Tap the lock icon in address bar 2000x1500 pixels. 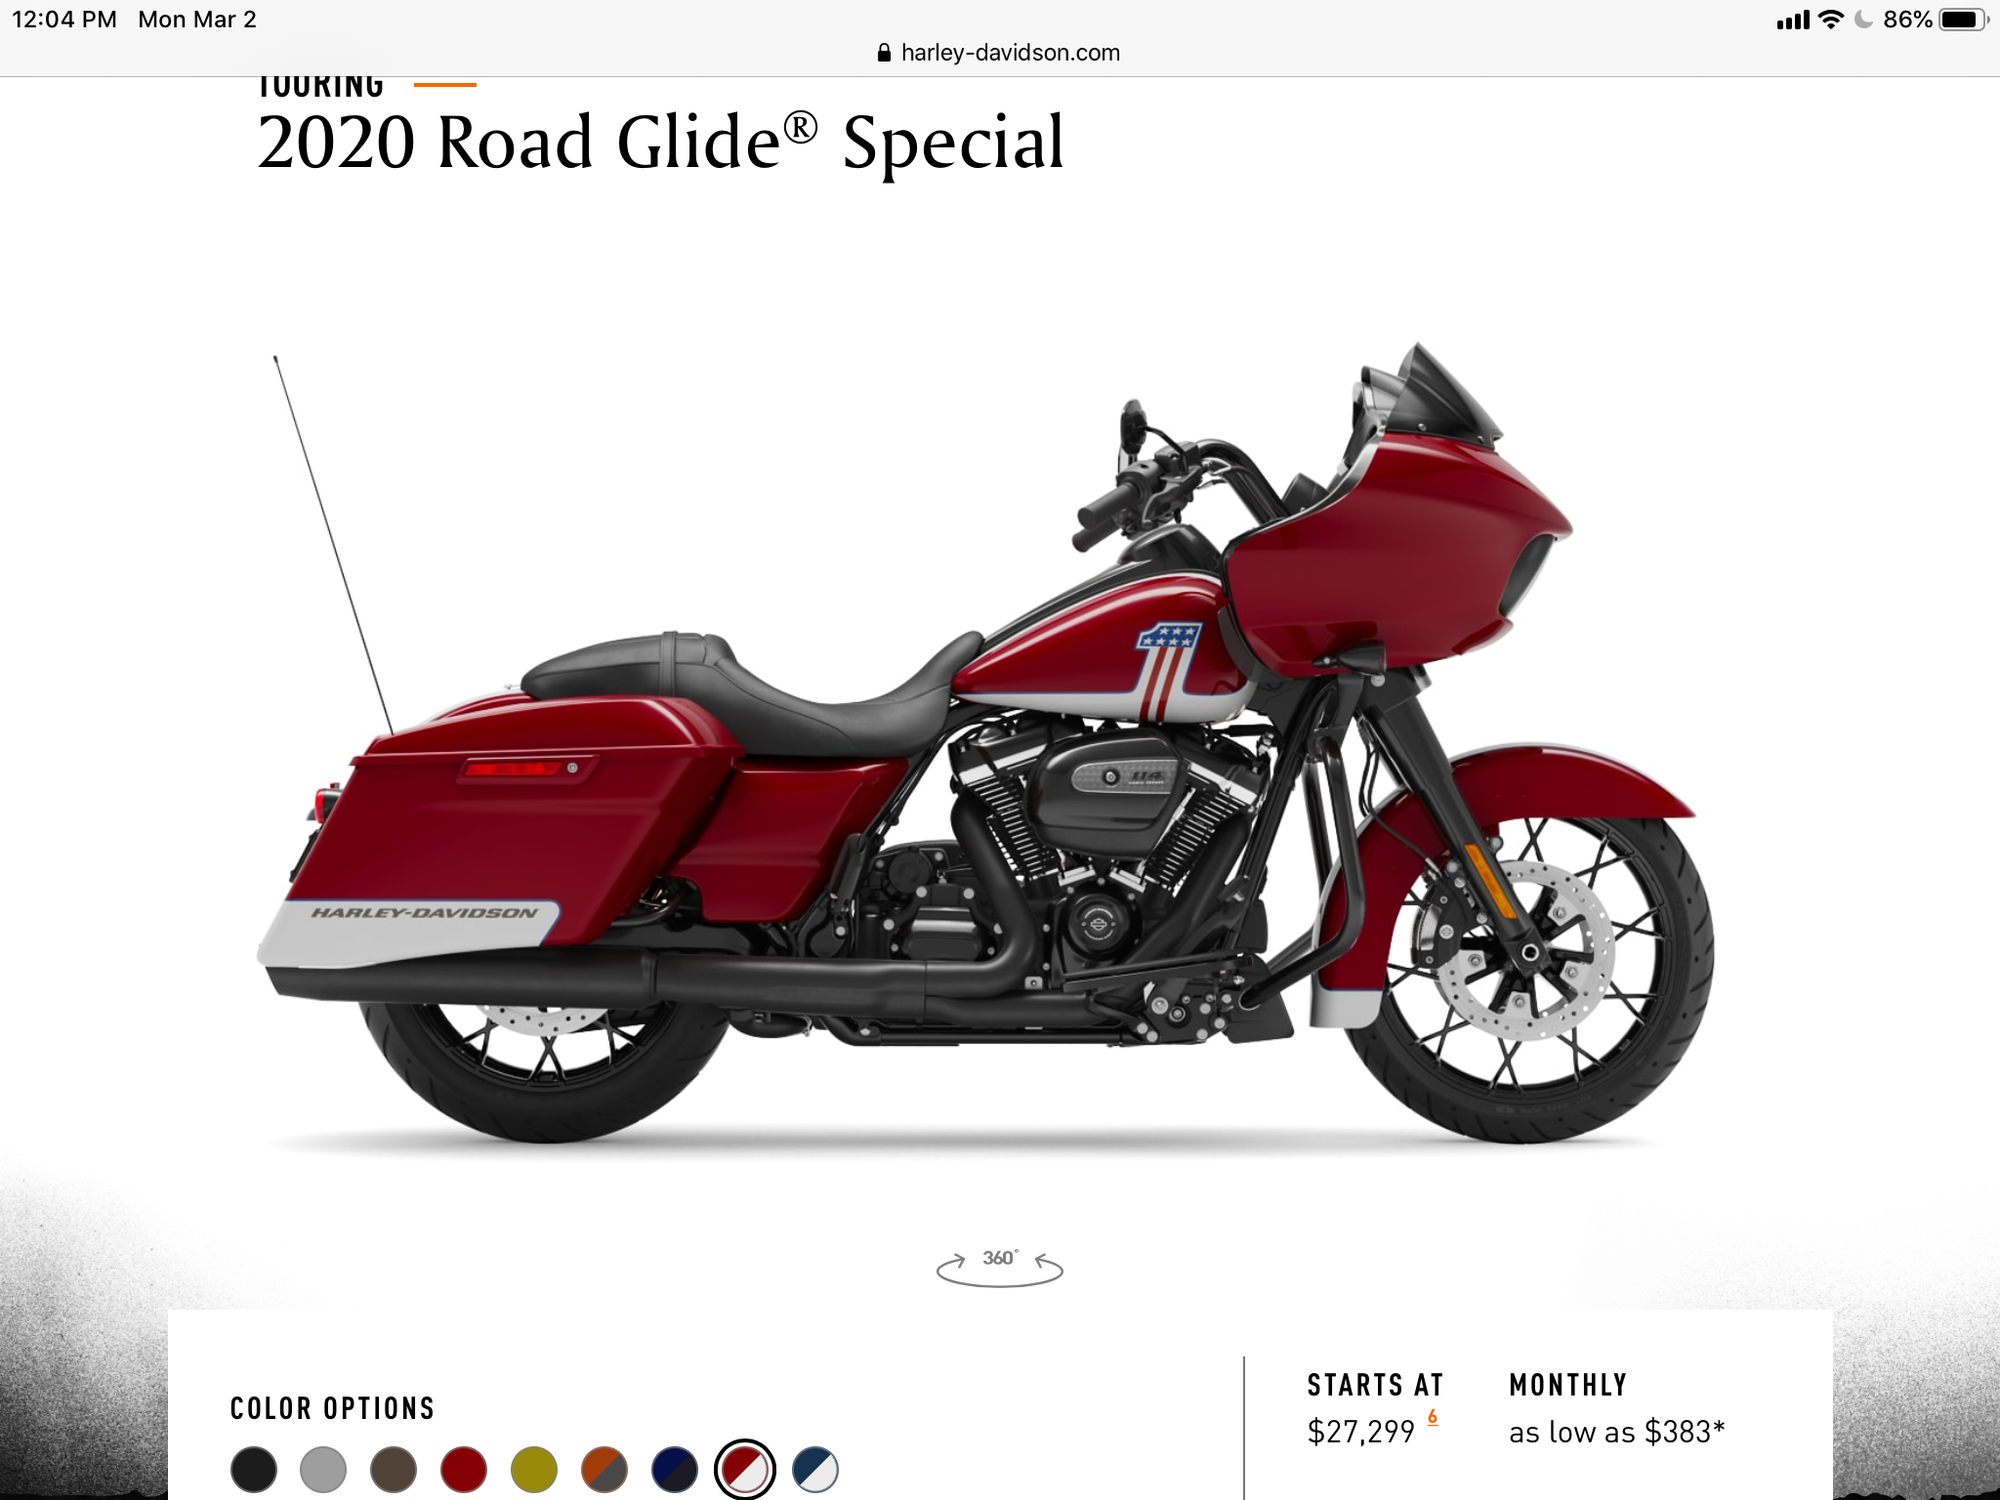(884, 53)
